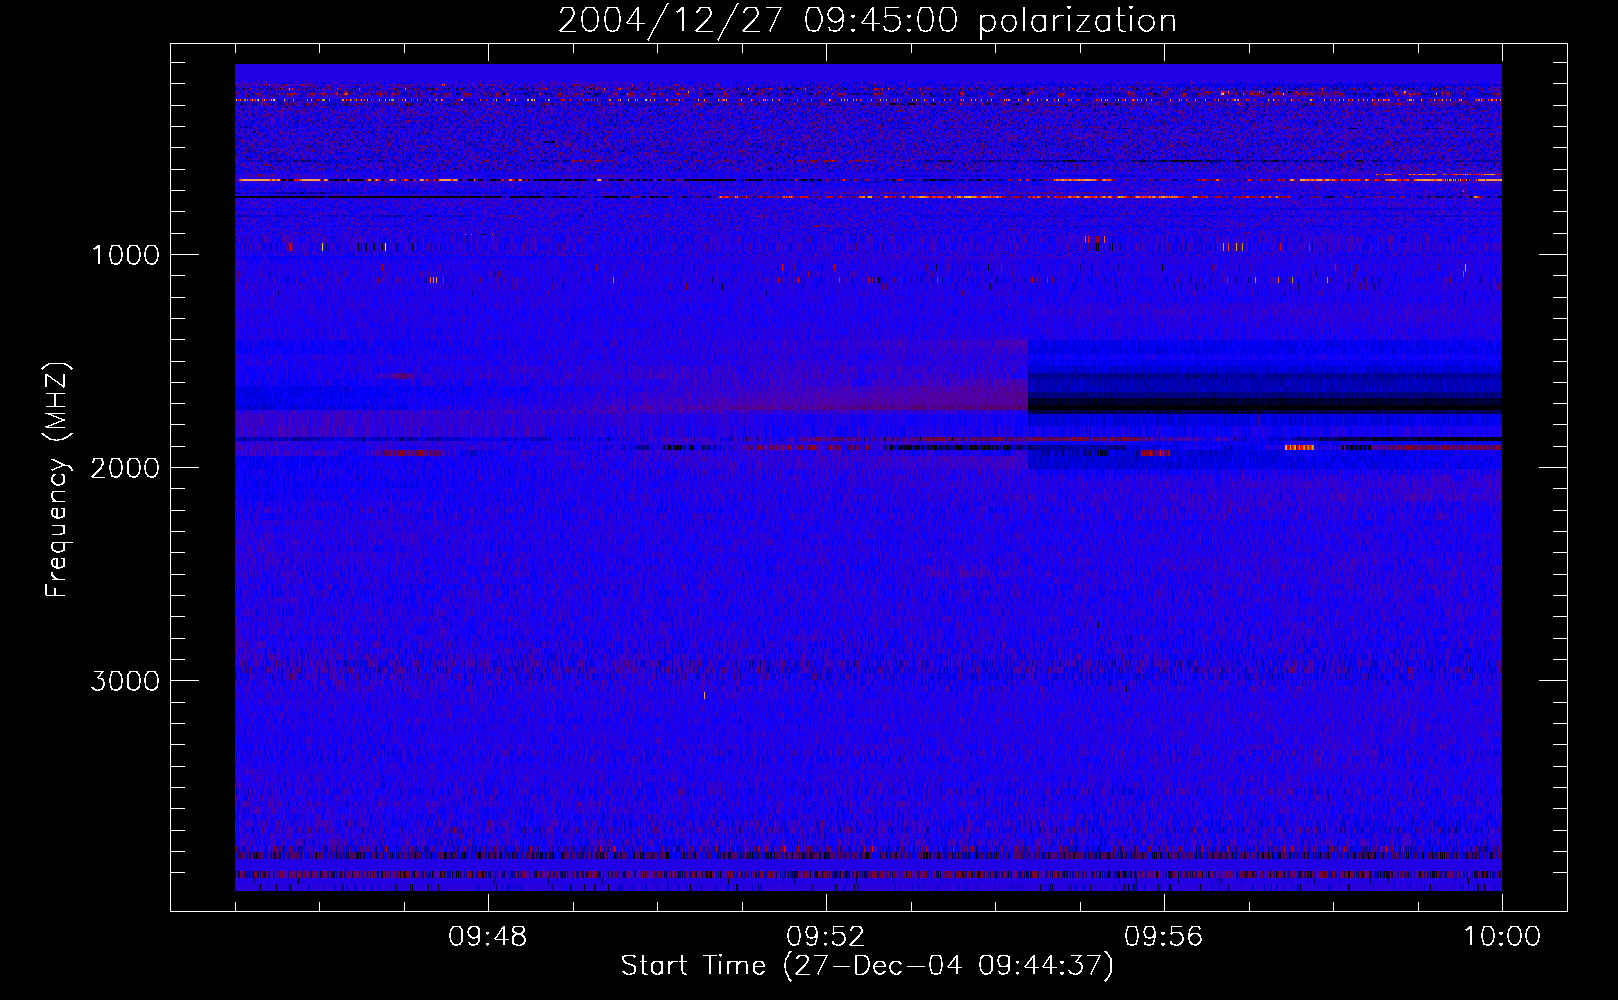Click the bright orange horizontal line near 650 MHz
The height and width of the screenshot is (1000, 1618).
click(868, 180)
